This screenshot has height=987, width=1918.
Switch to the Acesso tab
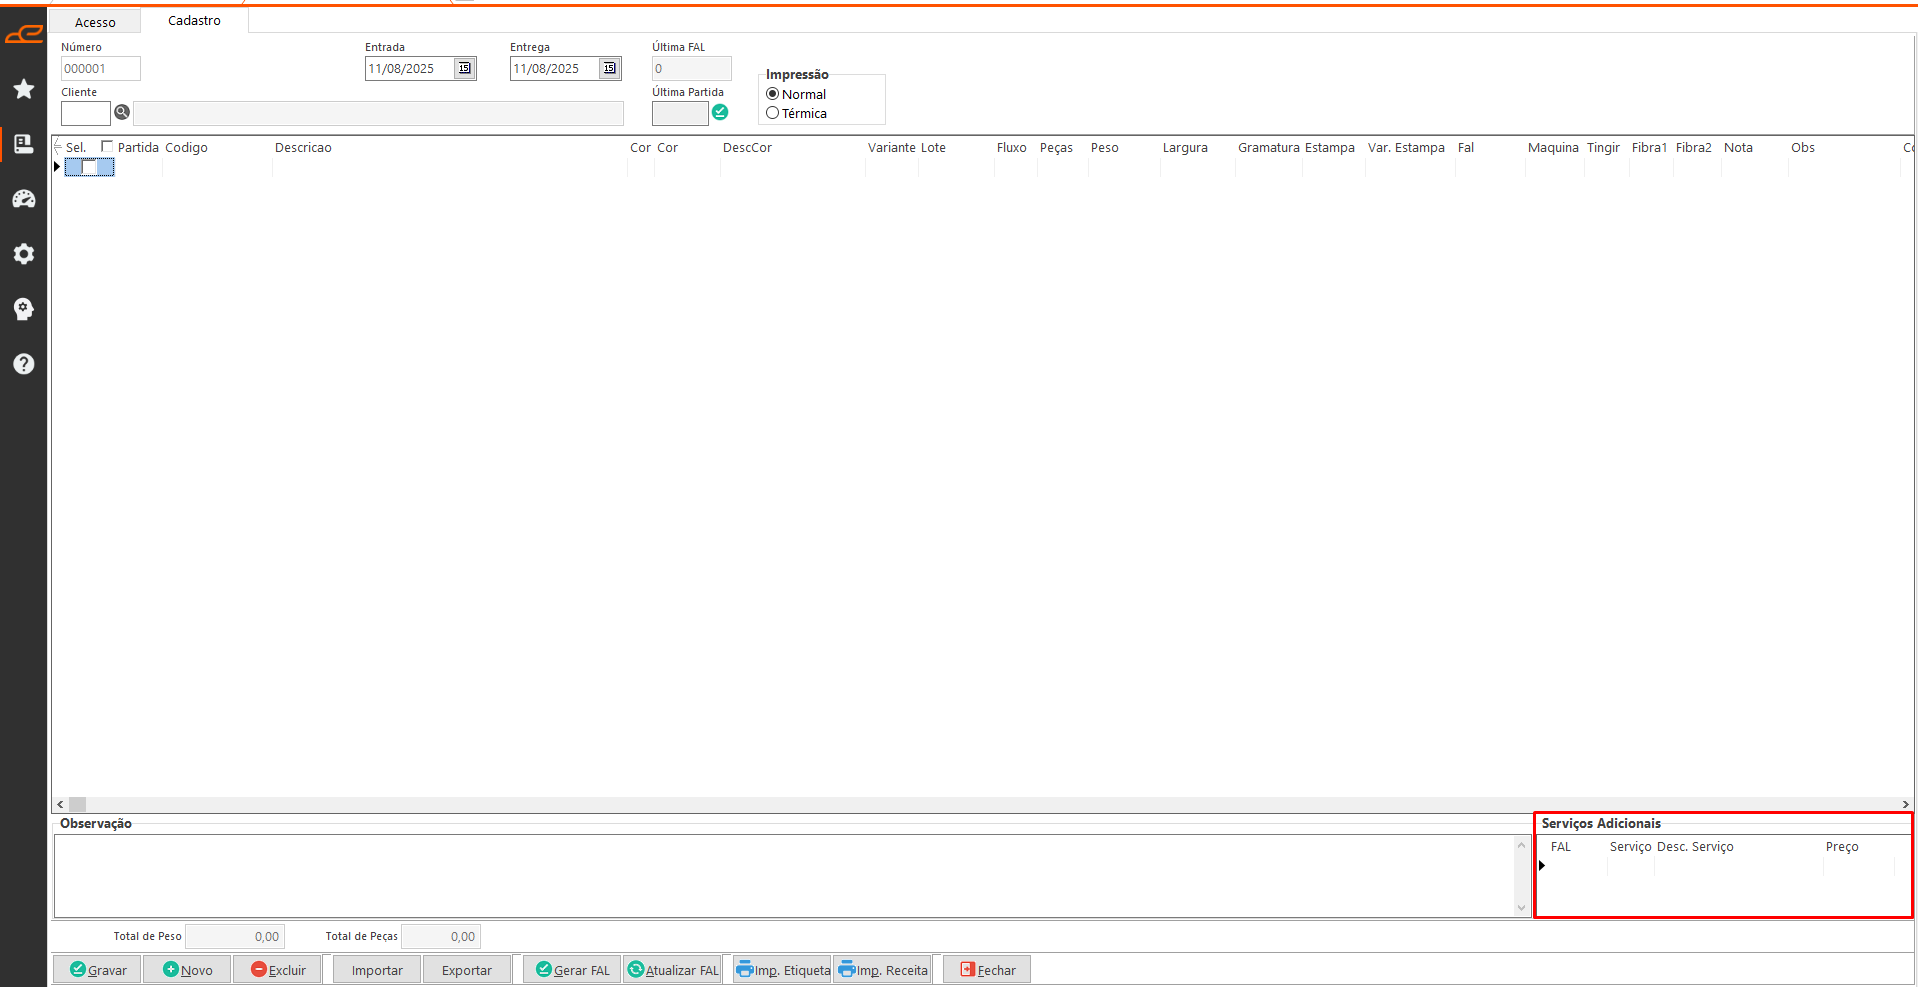point(95,22)
